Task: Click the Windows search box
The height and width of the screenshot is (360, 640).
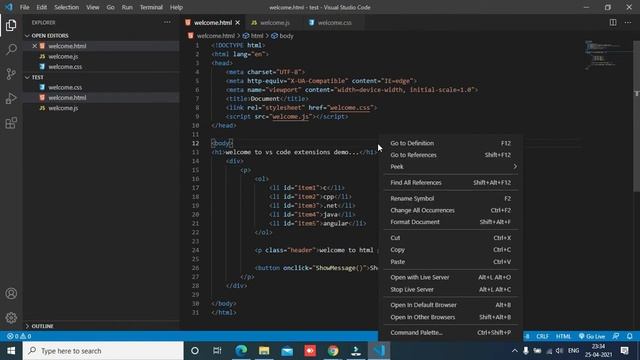Action: click(x=103, y=351)
